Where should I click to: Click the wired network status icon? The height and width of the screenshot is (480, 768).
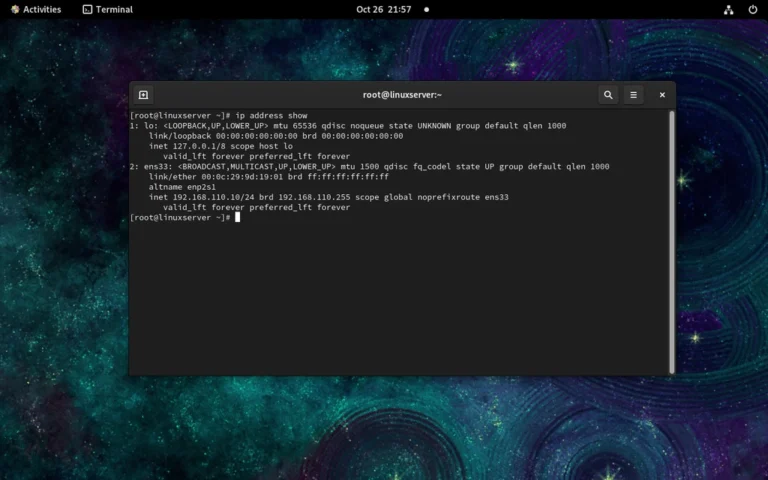[x=728, y=9]
